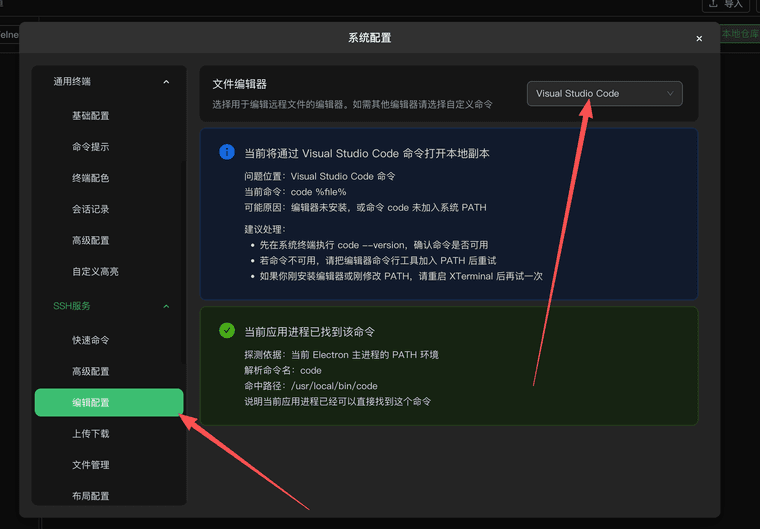Viewport: 760px width, 529px height.
Task: Open 高级配置 under SSH服务
Action: click(91, 371)
